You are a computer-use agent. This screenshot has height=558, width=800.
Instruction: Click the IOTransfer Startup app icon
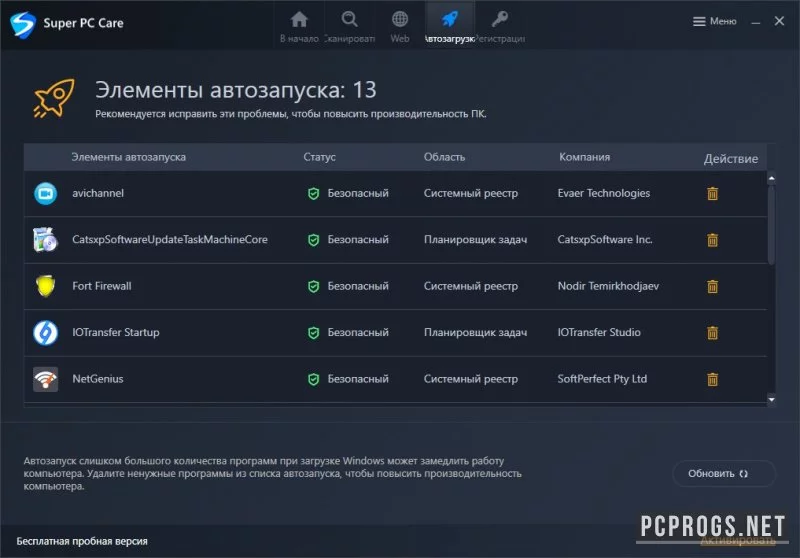tap(45, 333)
